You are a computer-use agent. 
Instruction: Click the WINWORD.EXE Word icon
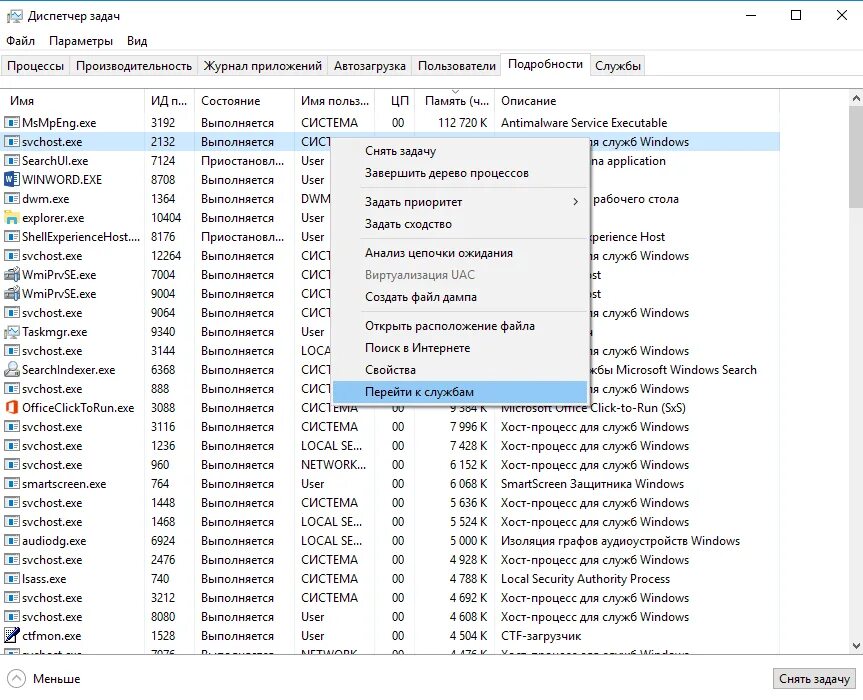tap(12, 179)
